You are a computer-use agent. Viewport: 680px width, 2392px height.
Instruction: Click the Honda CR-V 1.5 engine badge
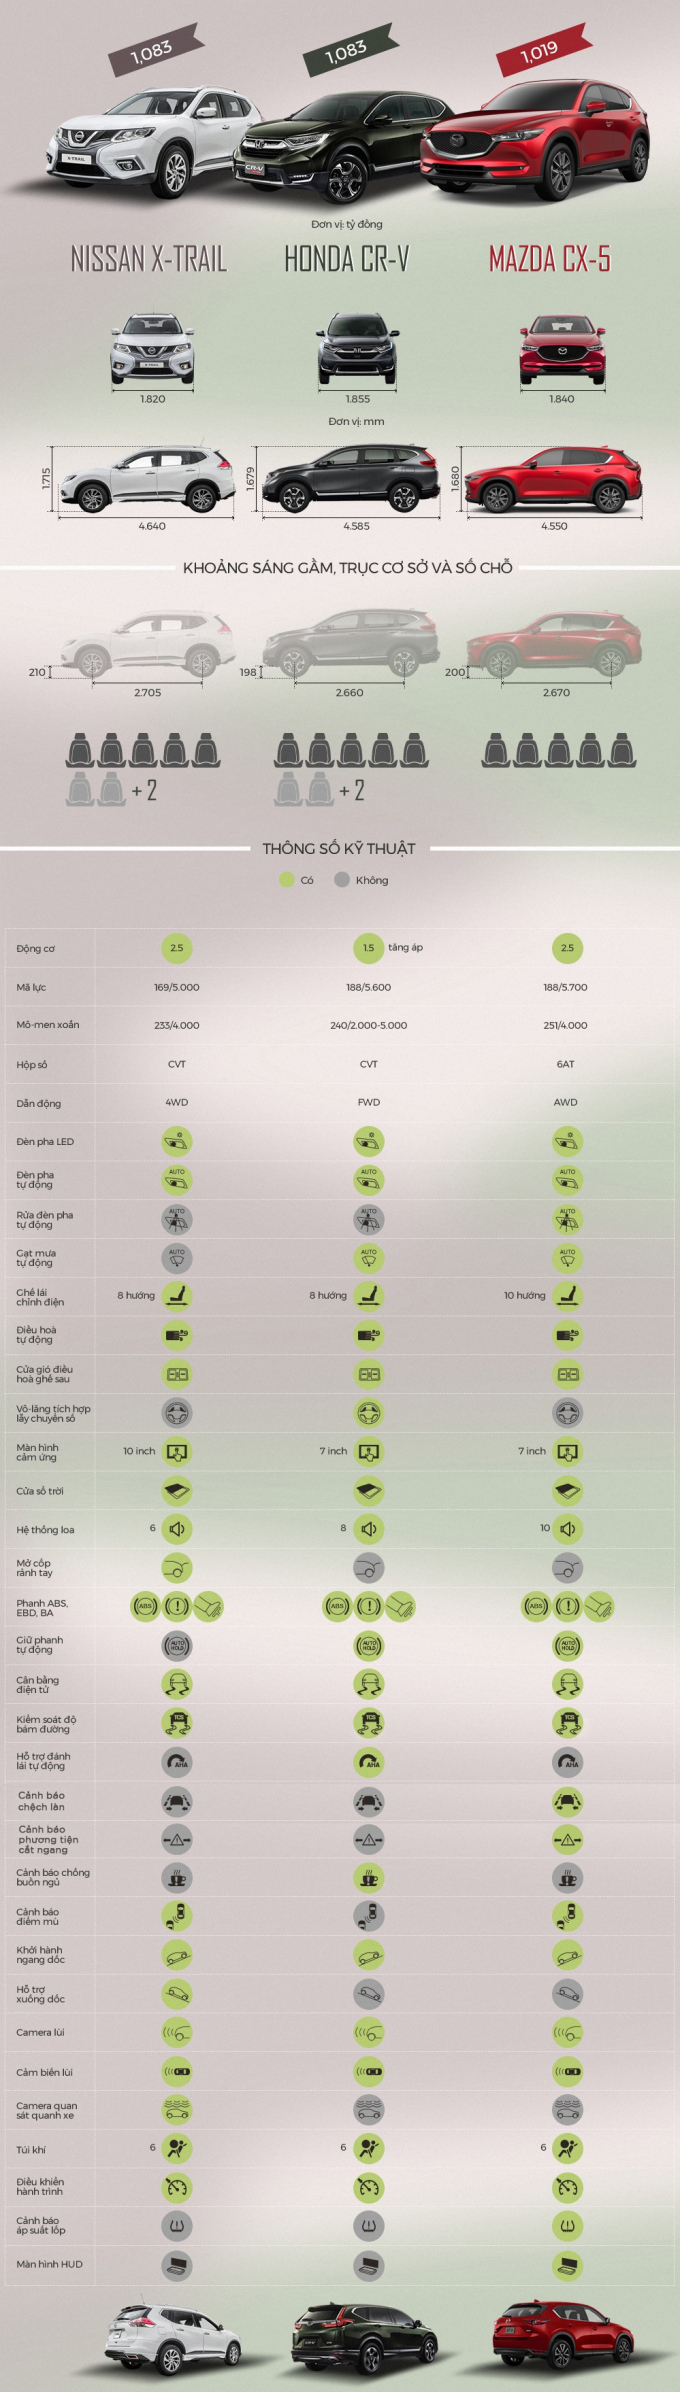pyautogui.click(x=368, y=948)
